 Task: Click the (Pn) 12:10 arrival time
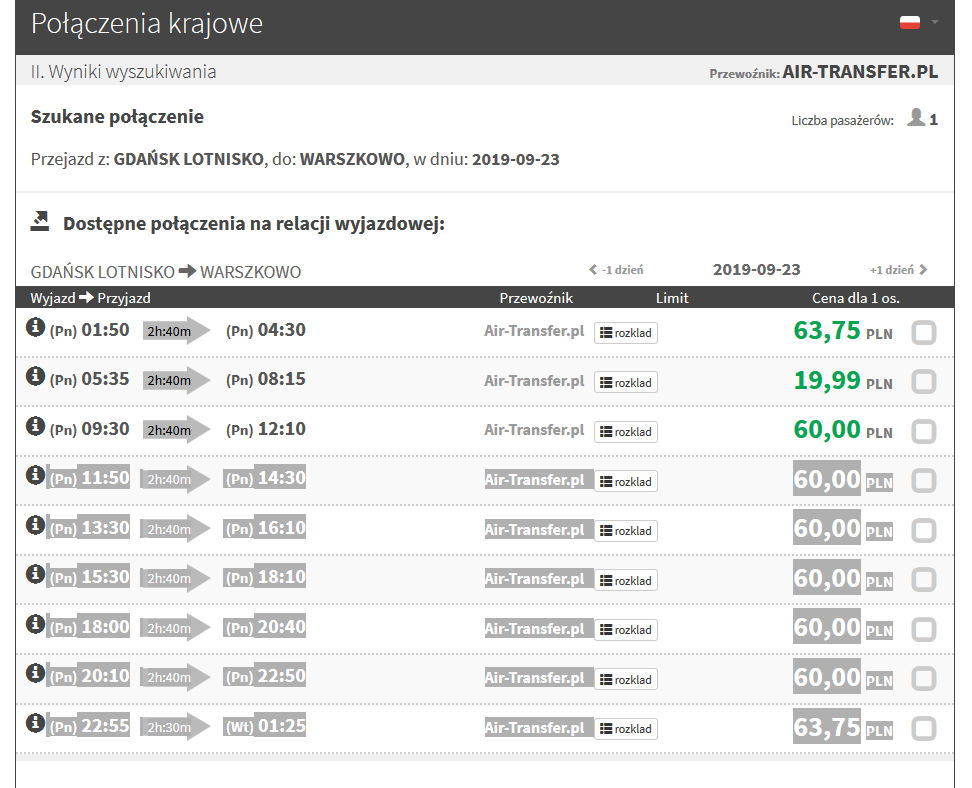265,428
